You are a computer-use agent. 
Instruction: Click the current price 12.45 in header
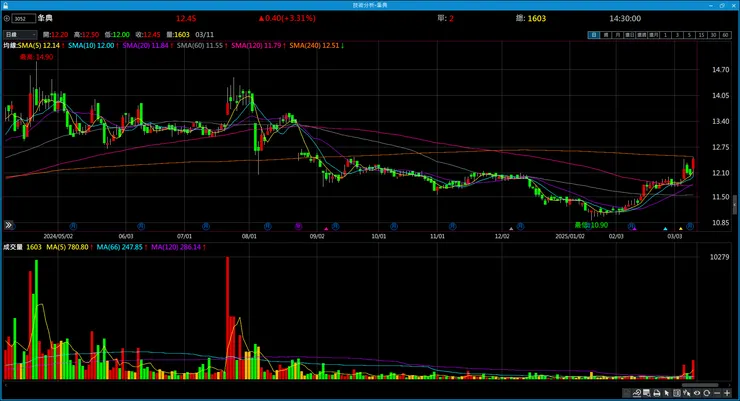[x=186, y=18]
